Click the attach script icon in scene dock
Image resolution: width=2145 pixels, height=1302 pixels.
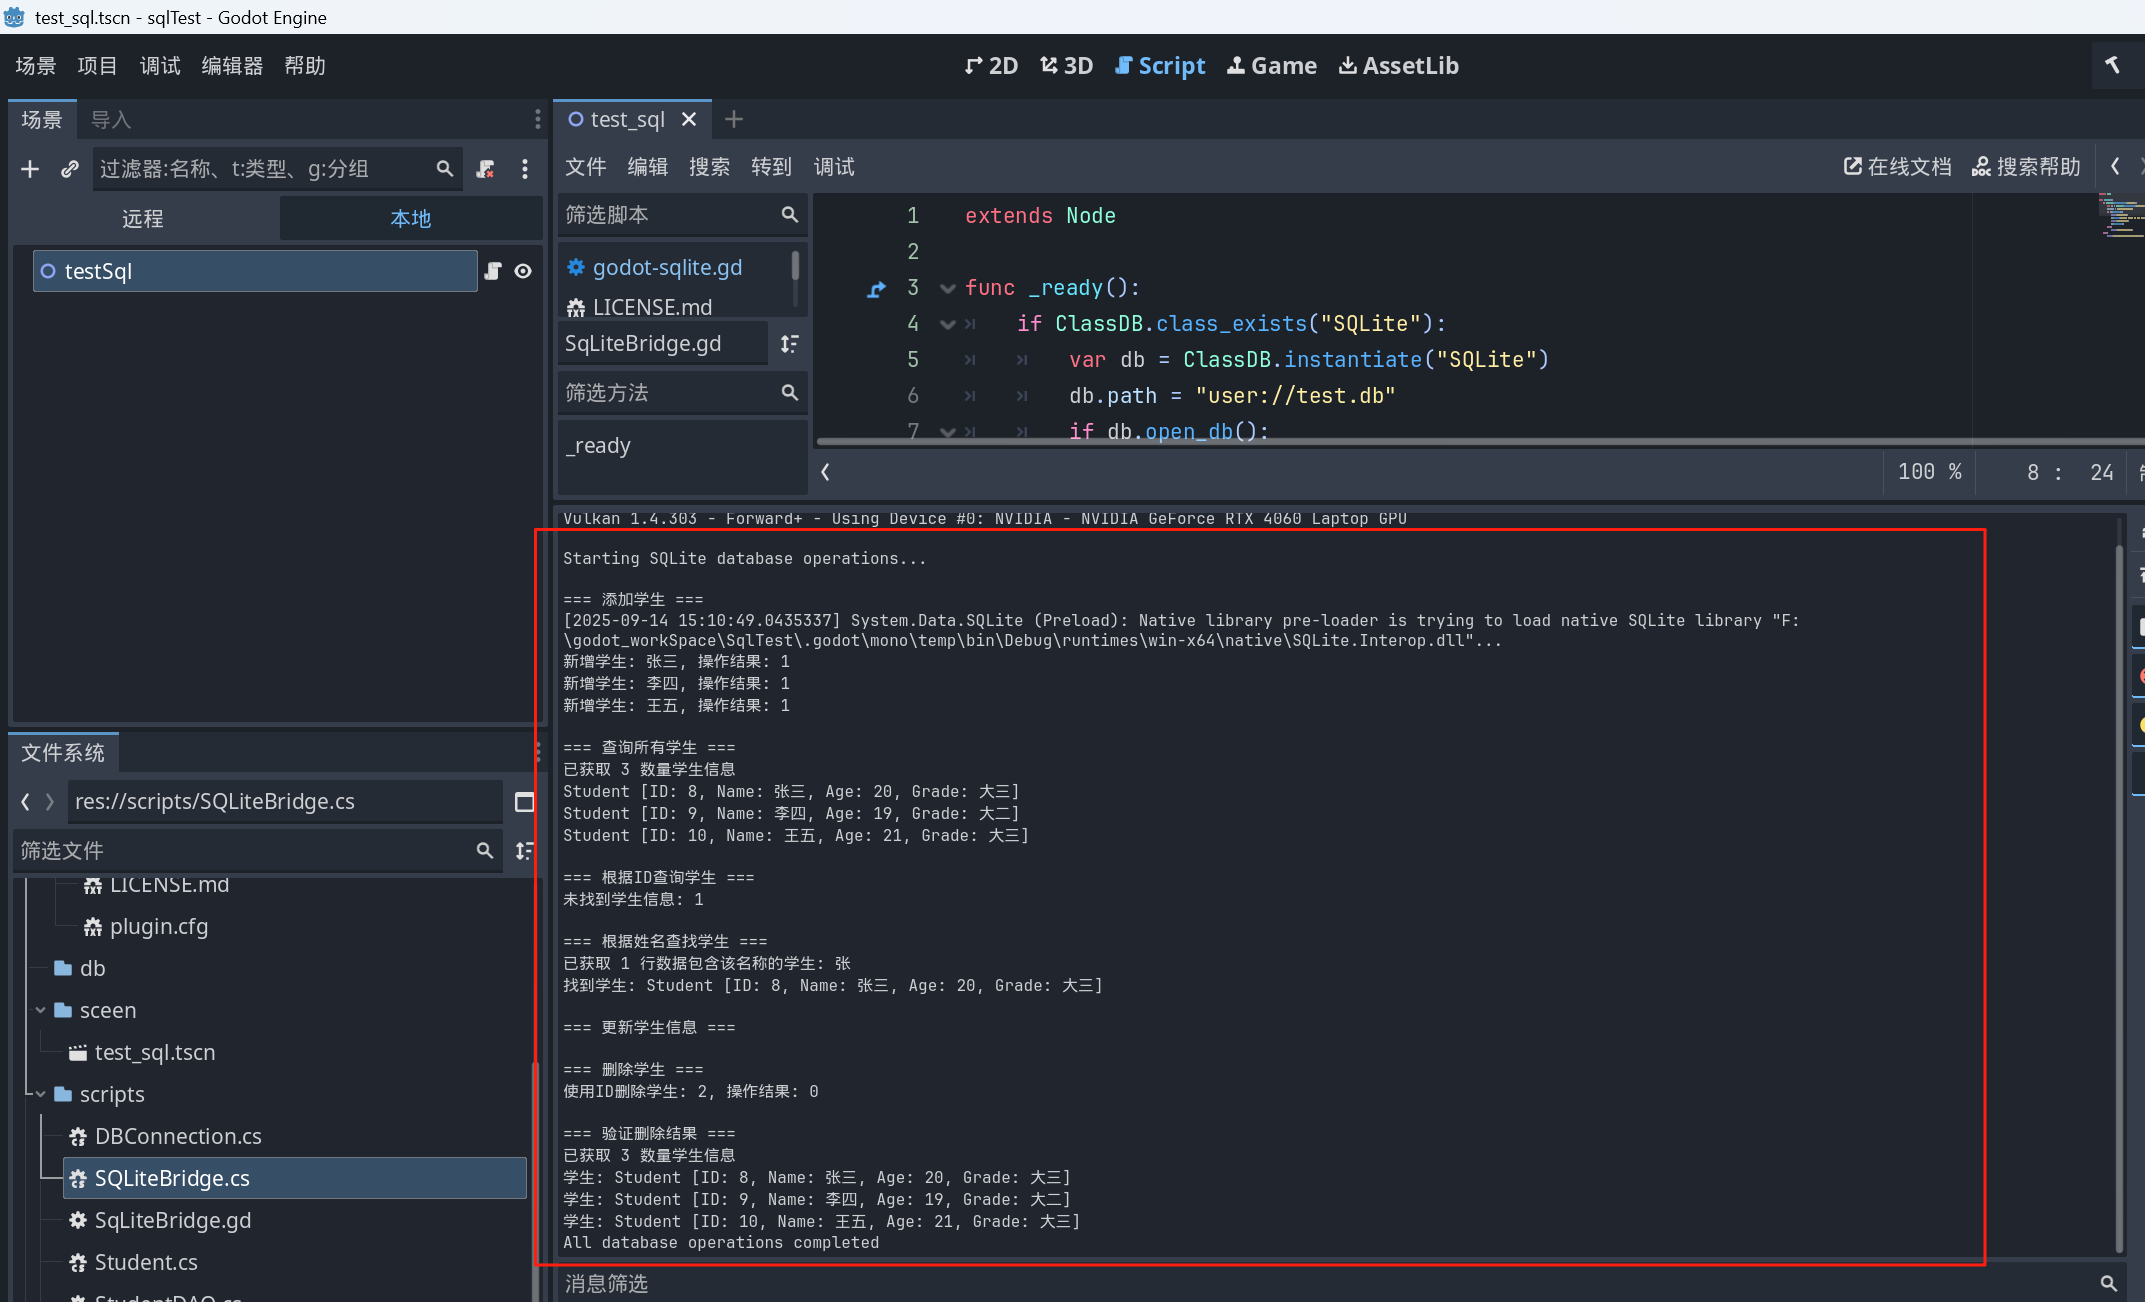tap(486, 169)
